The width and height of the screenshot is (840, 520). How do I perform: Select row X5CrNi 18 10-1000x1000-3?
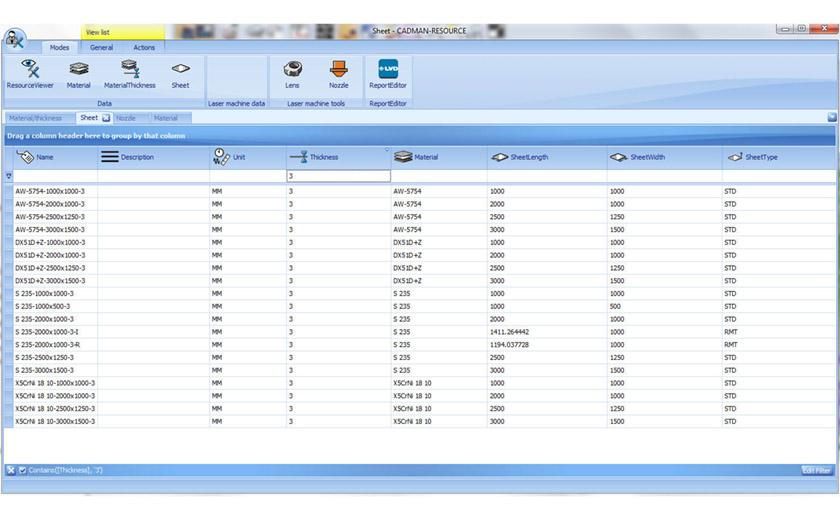click(420, 383)
